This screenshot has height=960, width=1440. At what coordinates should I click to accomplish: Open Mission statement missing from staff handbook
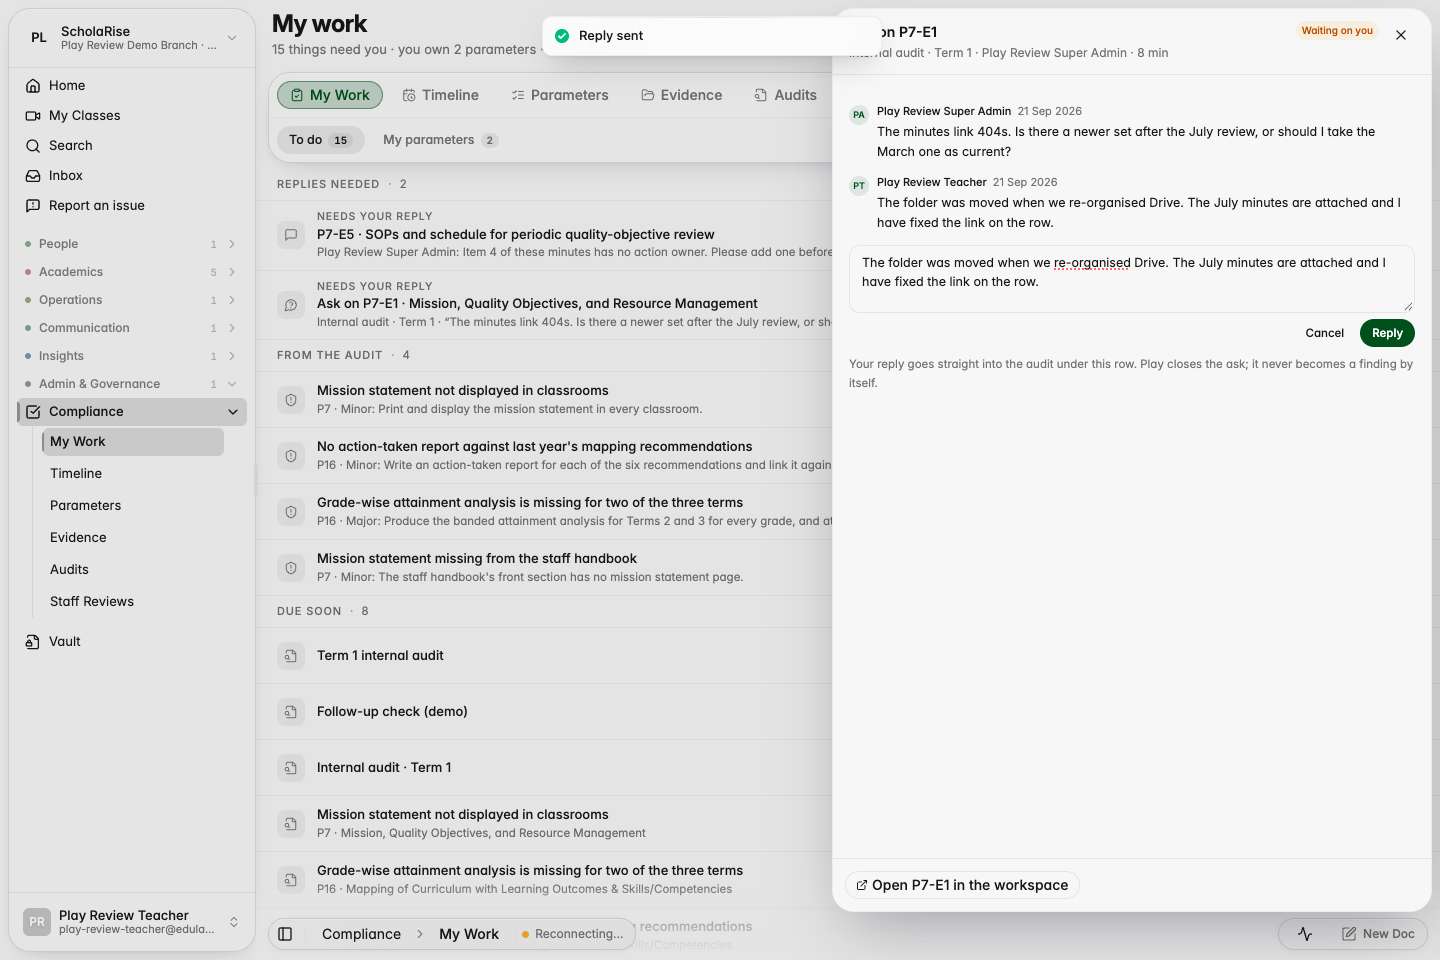(544, 568)
